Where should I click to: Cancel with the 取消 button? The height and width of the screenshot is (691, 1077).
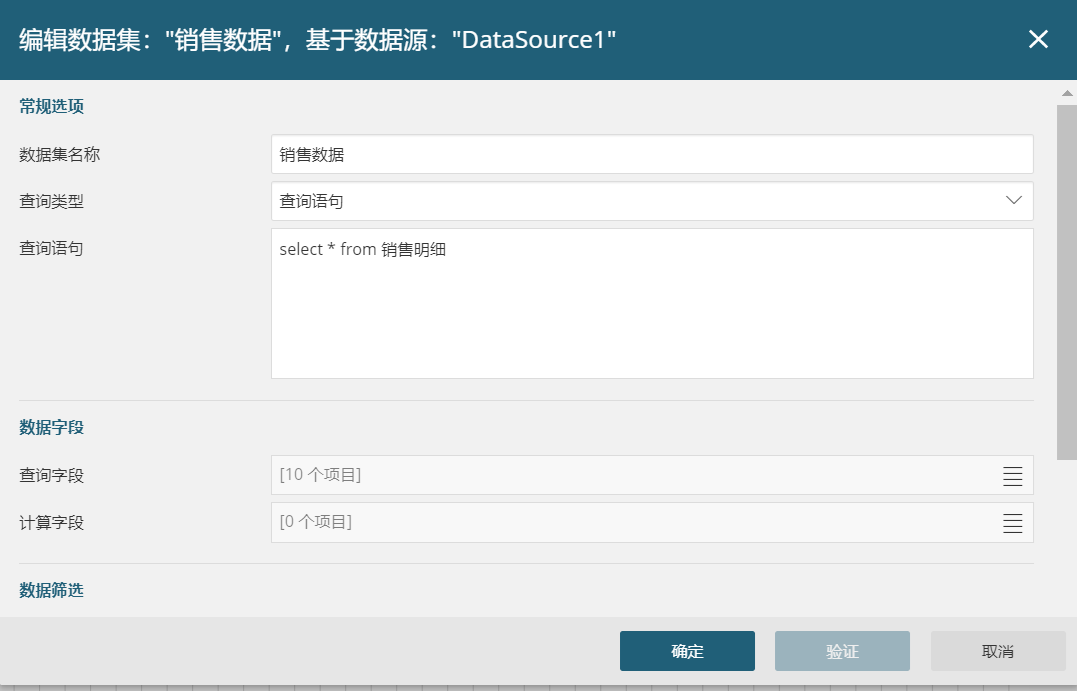tap(997, 651)
